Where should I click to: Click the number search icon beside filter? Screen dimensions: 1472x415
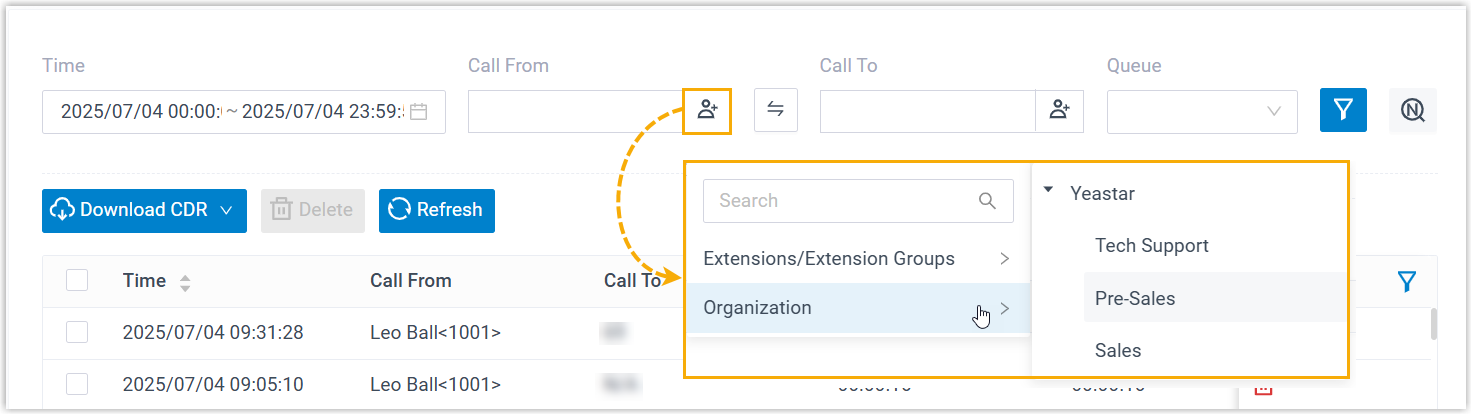[1412, 110]
